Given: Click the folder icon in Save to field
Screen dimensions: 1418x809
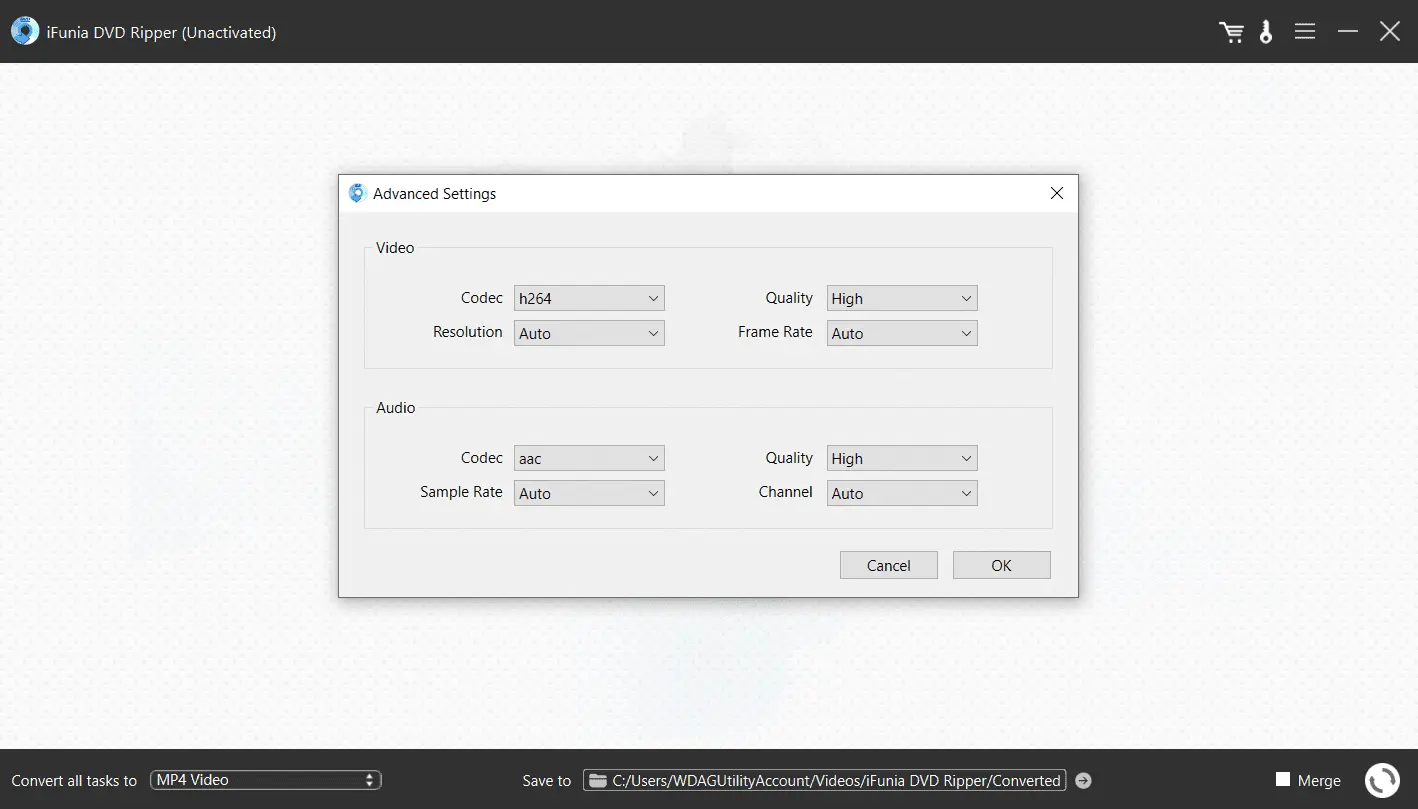Looking at the screenshot, I should 597,780.
